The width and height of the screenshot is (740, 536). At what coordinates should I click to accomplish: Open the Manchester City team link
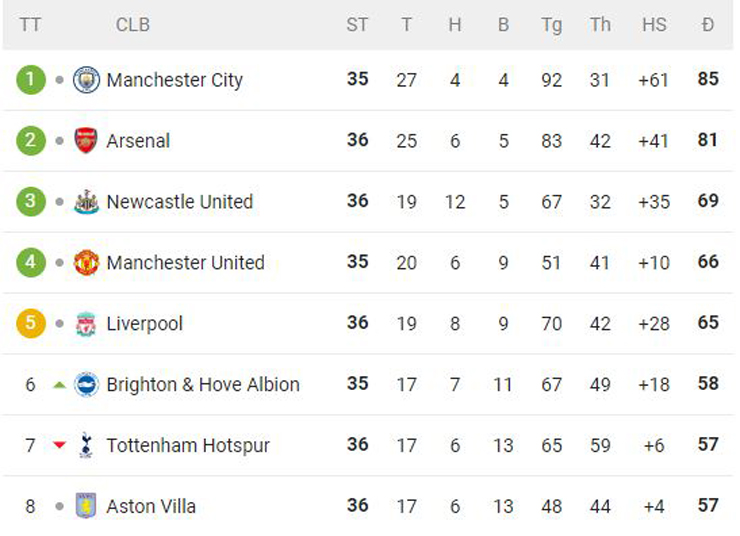point(174,80)
